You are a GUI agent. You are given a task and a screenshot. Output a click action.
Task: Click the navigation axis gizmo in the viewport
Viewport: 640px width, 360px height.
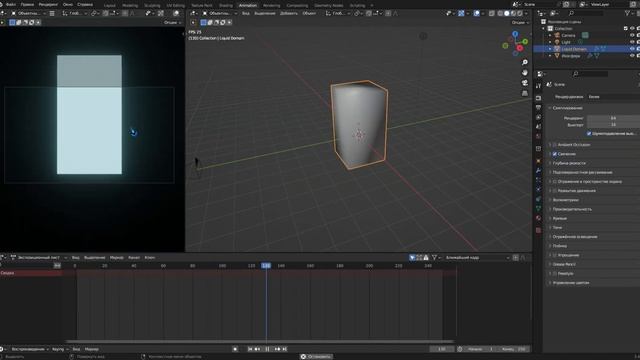coord(516,43)
